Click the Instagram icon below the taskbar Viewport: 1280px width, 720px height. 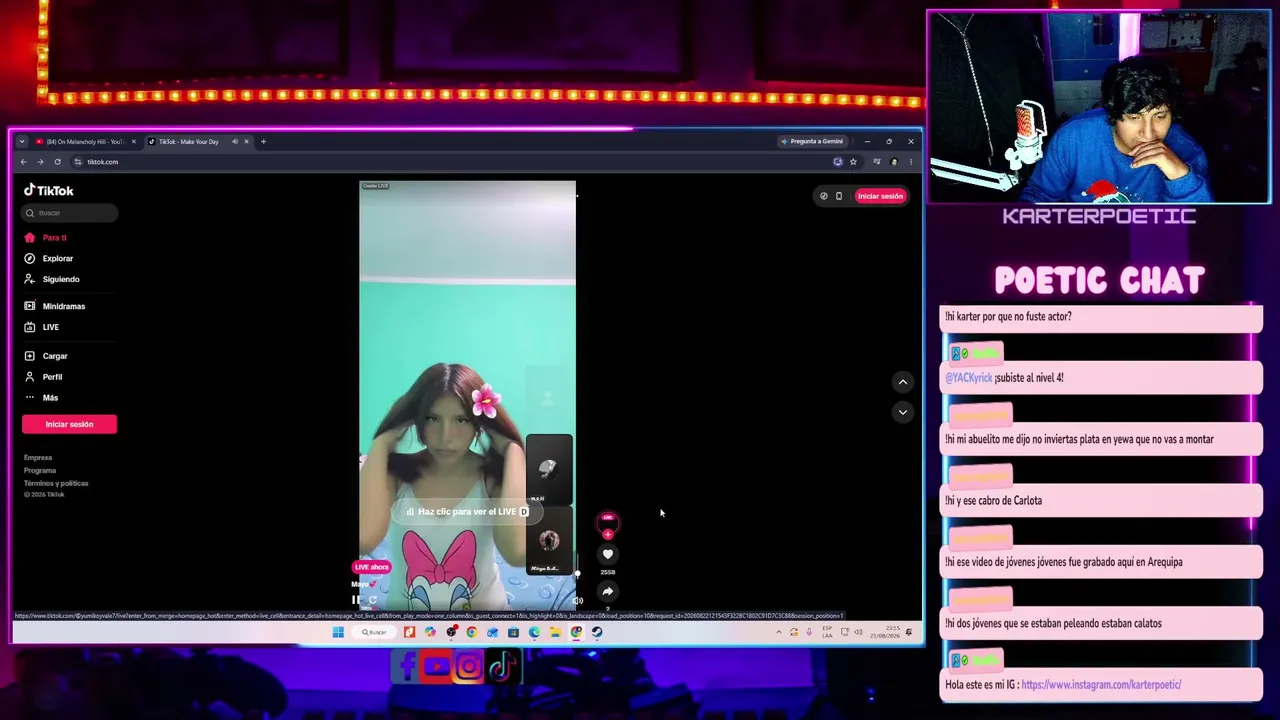click(x=468, y=667)
